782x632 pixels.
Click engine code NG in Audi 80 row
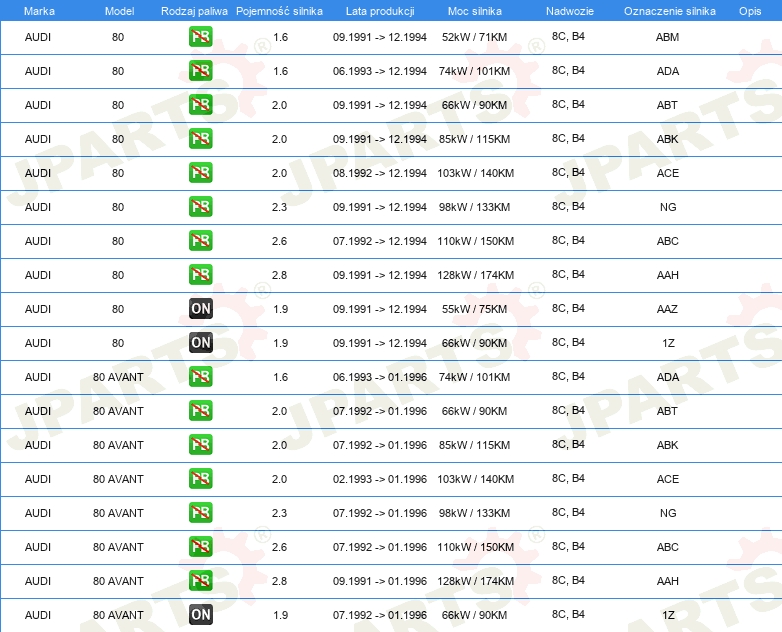tap(668, 207)
